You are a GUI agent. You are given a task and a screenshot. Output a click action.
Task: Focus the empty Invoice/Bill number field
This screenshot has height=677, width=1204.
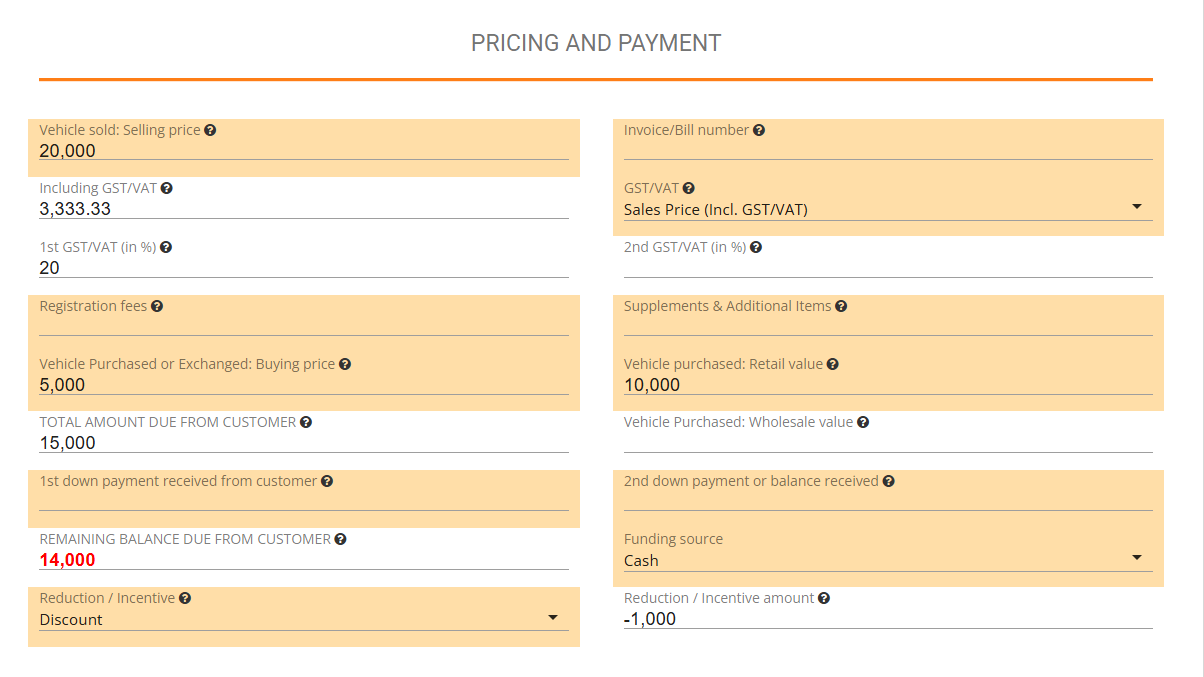[887, 149]
